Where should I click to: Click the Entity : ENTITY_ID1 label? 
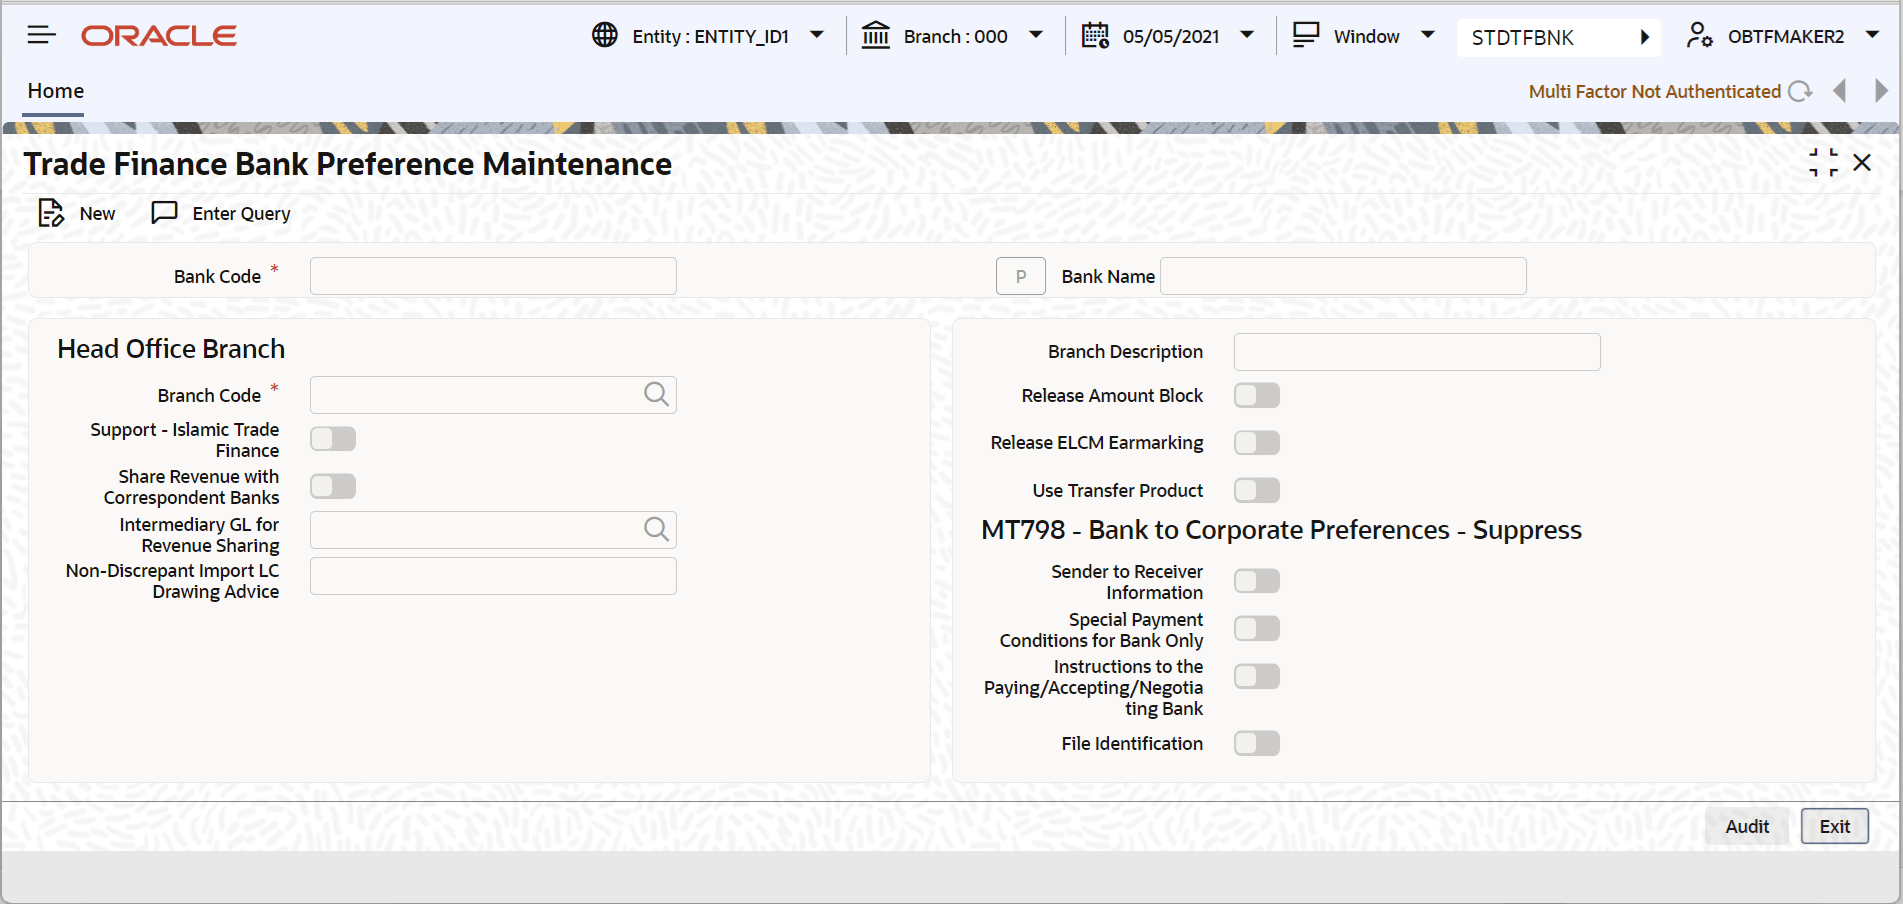[x=711, y=36]
